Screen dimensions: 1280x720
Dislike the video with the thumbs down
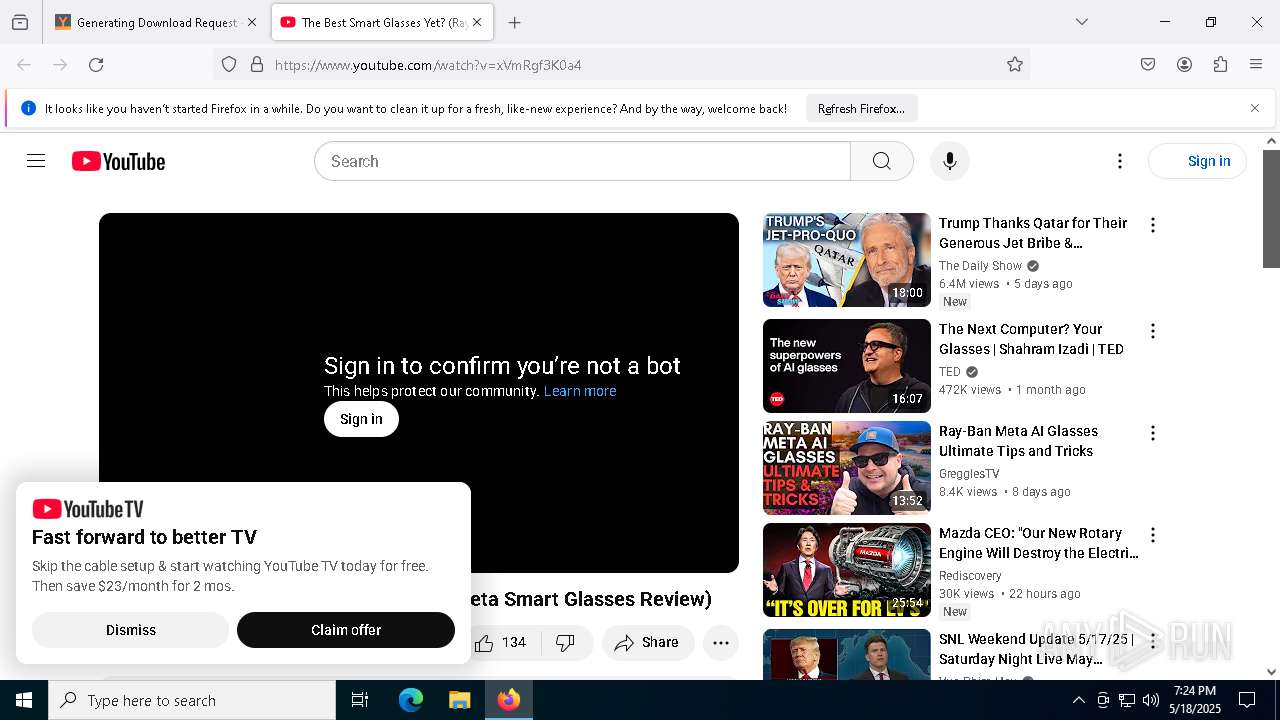[566, 643]
